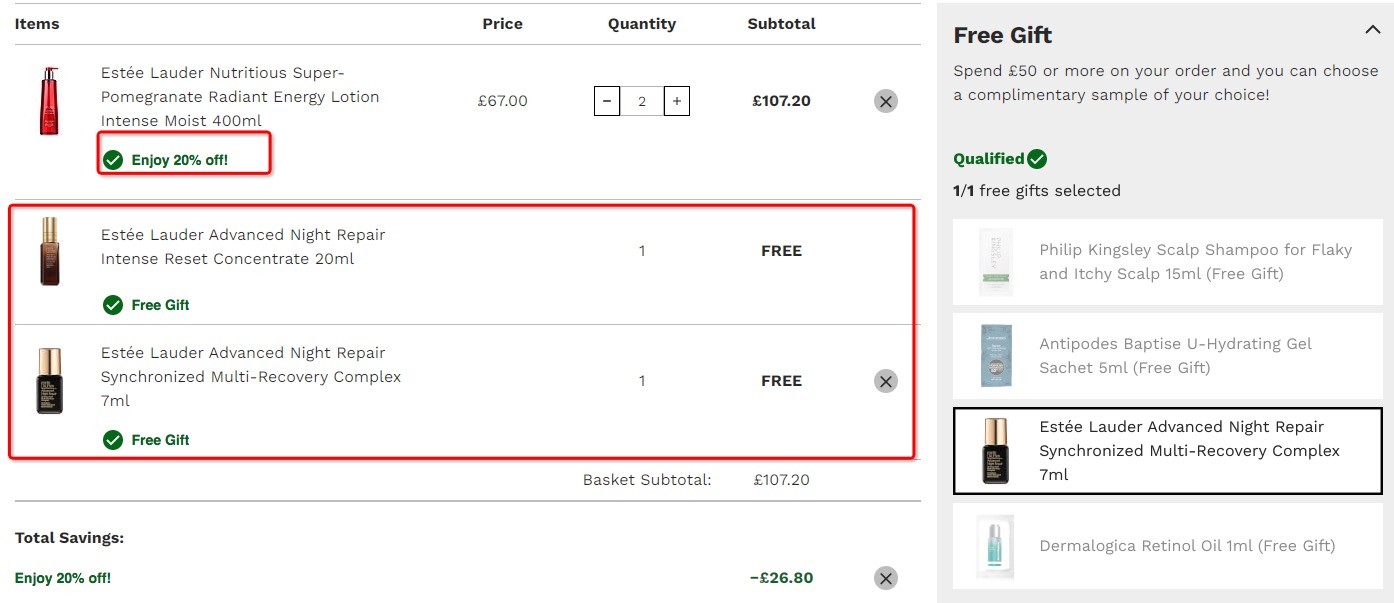The height and width of the screenshot is (603, 1394).
Task: Click the Intense Reset Concentrate bottle image
Action: 50,251
